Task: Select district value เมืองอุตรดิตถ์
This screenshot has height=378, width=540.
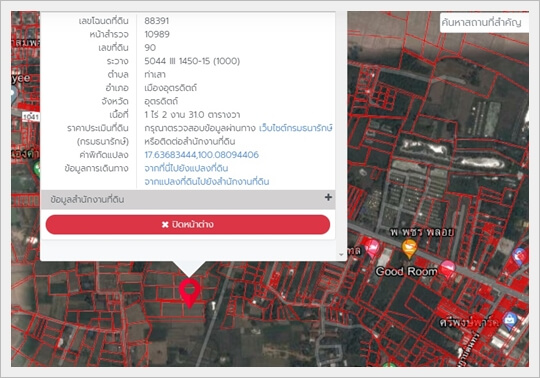Action: (x=170, y=88)
